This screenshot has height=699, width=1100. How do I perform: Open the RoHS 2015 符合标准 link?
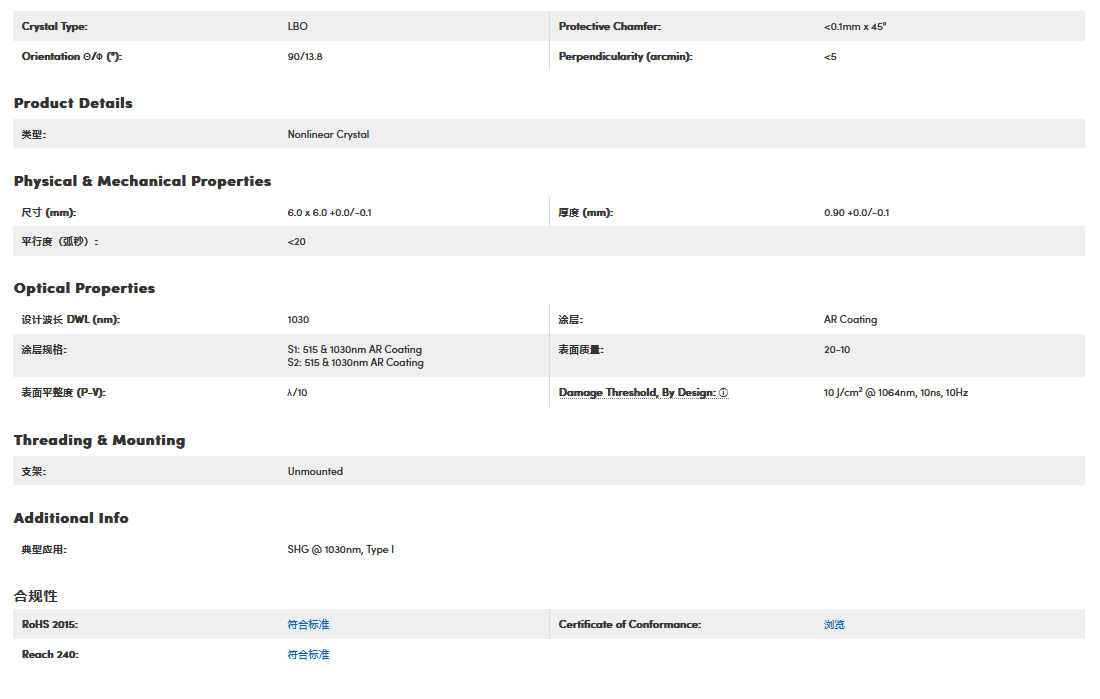[308, 625]
